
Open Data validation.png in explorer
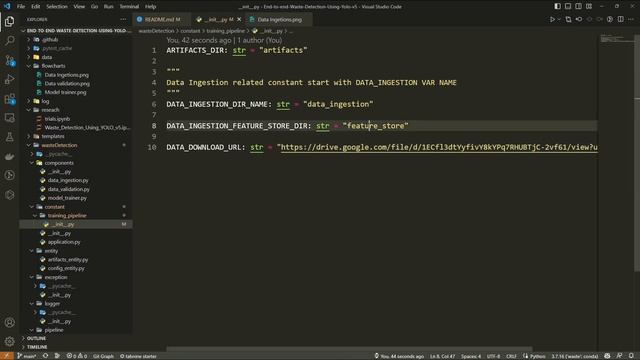click(x=67, y=83)
